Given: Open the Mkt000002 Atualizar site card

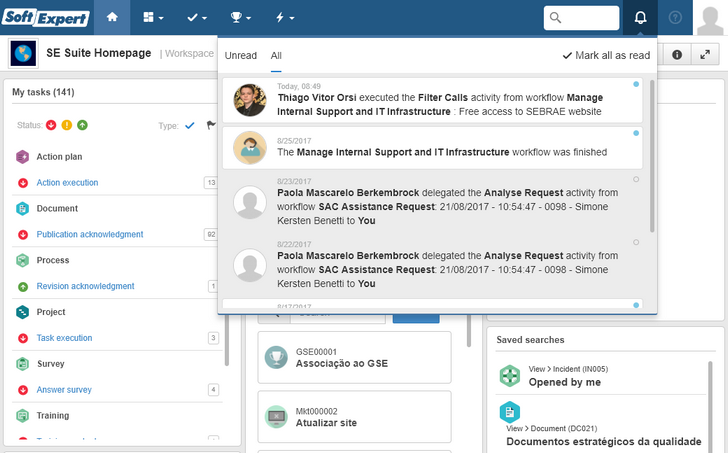Looking at the screenshot, I should [354, 417].
